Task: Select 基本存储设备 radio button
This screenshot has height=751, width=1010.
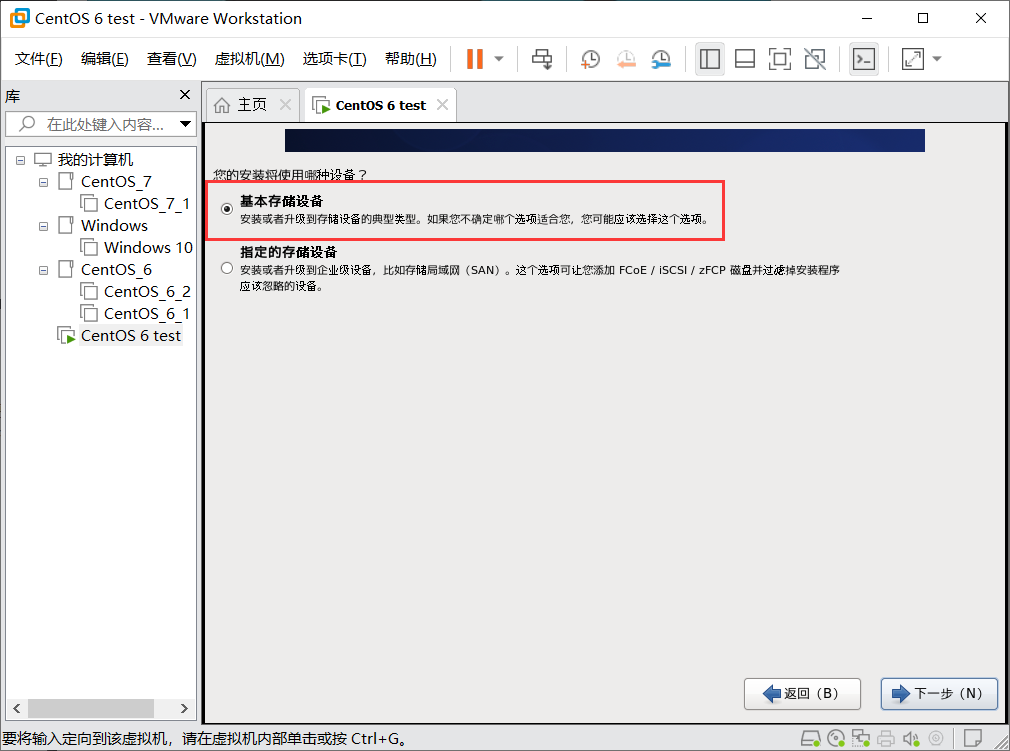Action: pos(227,209)
